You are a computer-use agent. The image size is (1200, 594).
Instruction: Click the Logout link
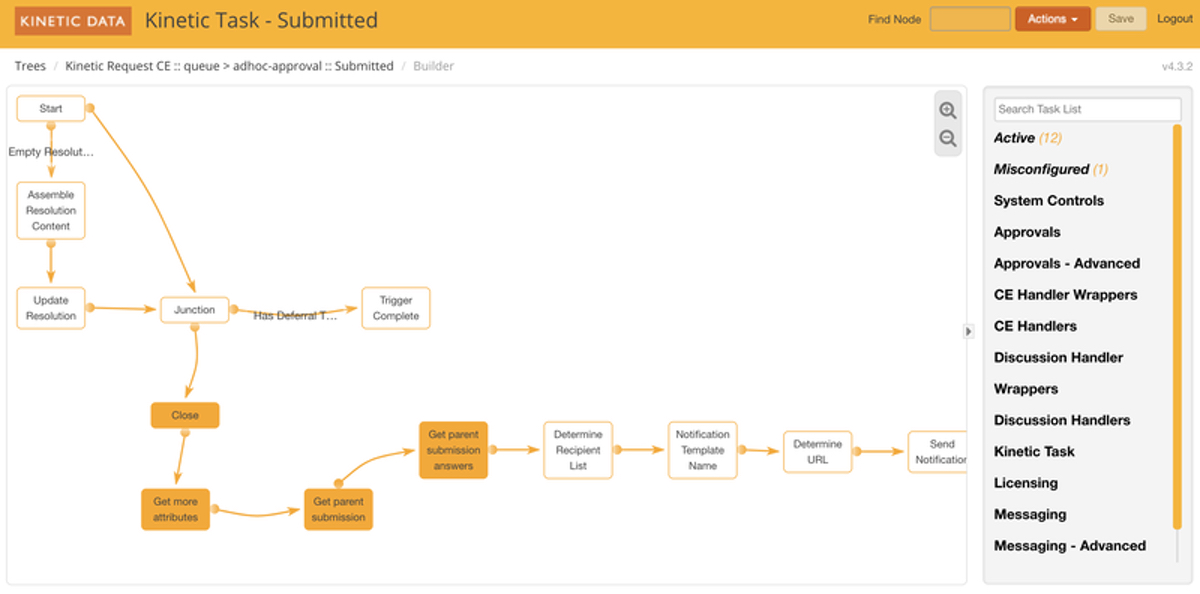click(1175, 19)
